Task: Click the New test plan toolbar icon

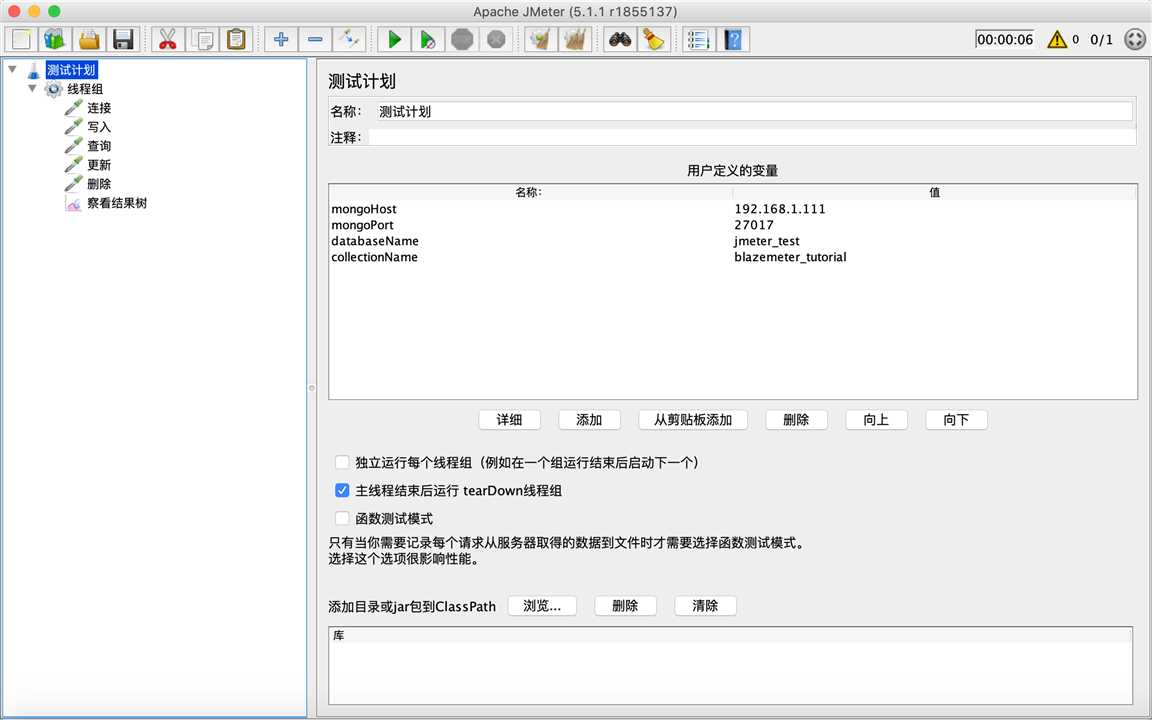Action: [21, 39]
